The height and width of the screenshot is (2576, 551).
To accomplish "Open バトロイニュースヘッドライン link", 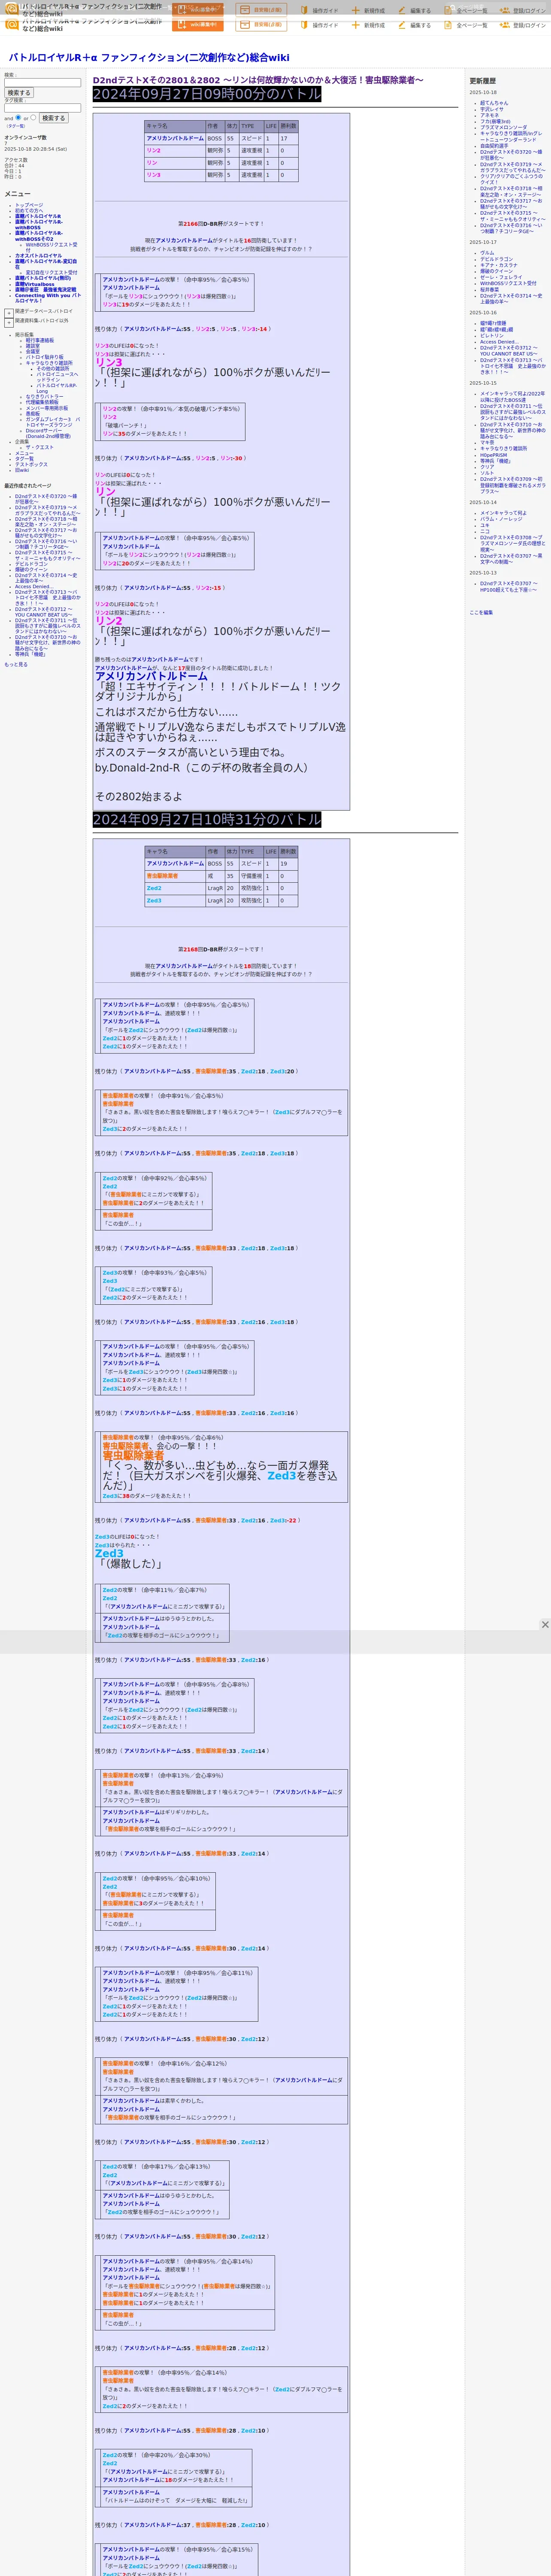I will tap(57, 377).
